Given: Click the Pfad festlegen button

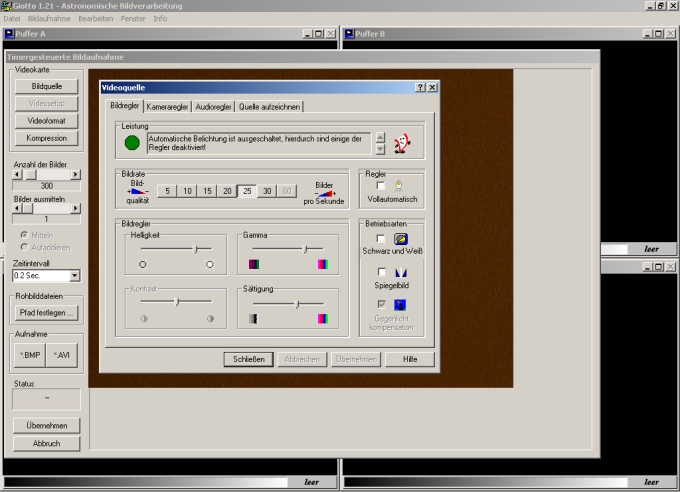Looking at the screenshot, I should (46, 313).
